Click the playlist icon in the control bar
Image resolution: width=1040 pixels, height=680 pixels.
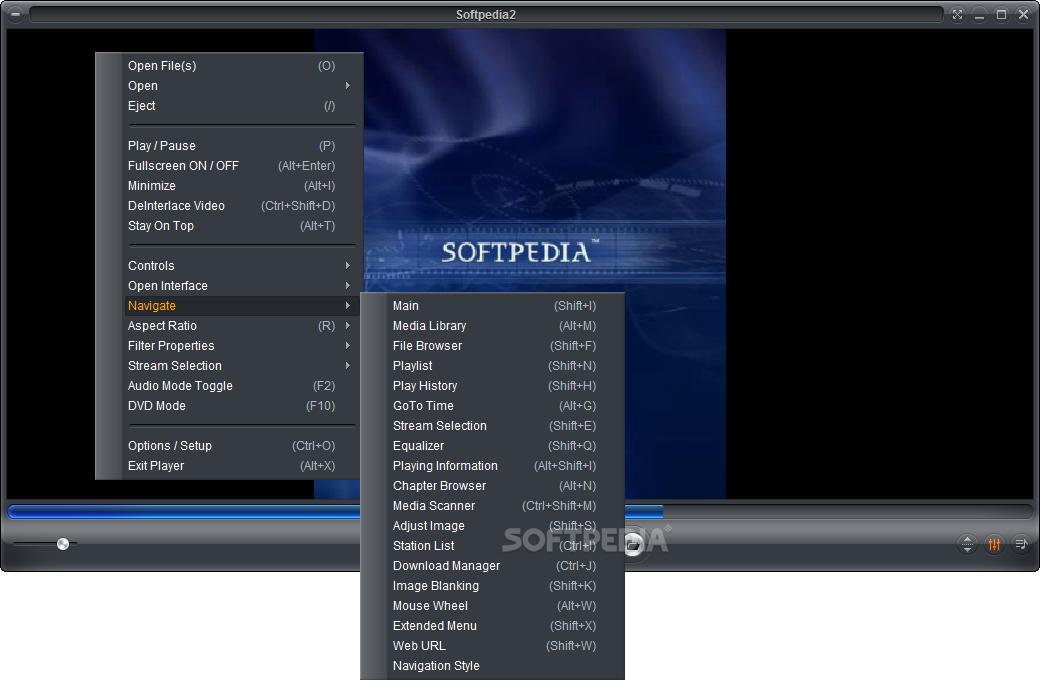[1021, 545]
